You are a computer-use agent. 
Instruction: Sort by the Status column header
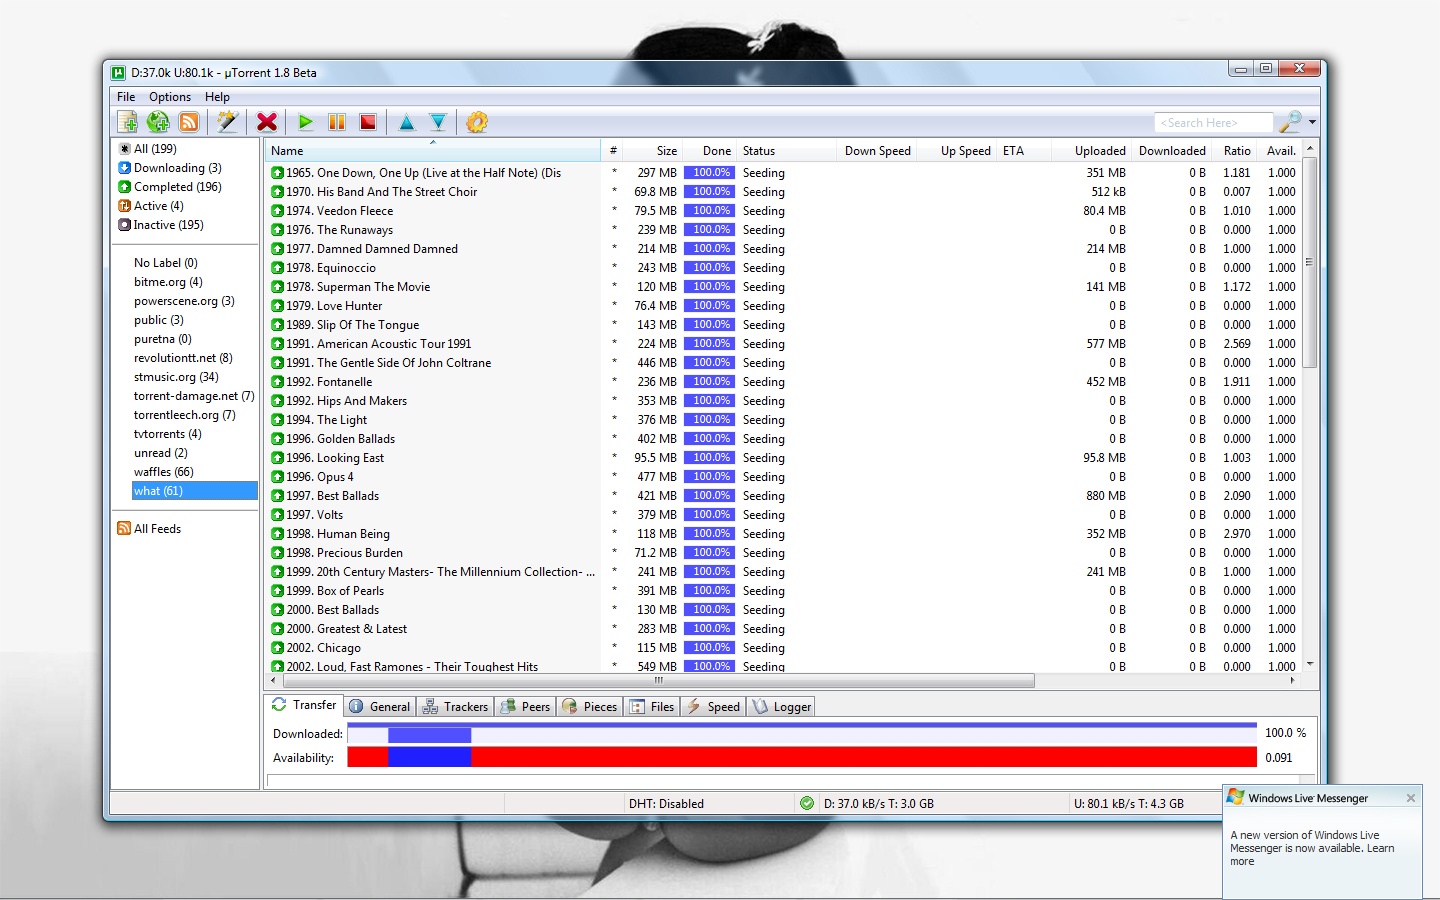(786, 151)
